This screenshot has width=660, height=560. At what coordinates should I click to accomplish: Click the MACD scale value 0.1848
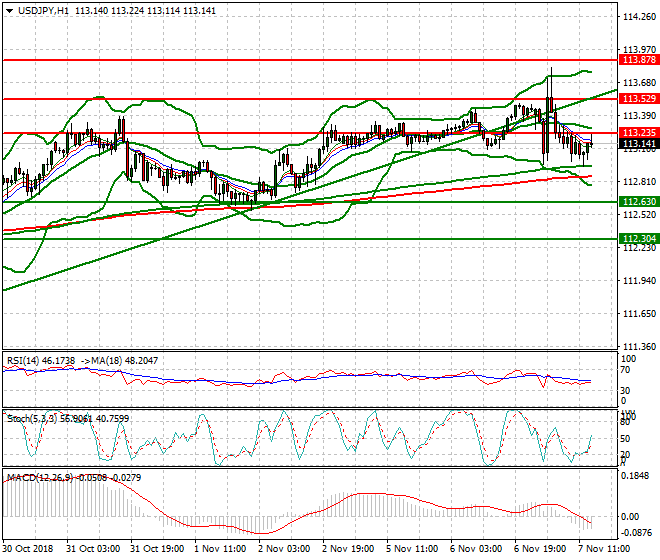click(636, 476)
